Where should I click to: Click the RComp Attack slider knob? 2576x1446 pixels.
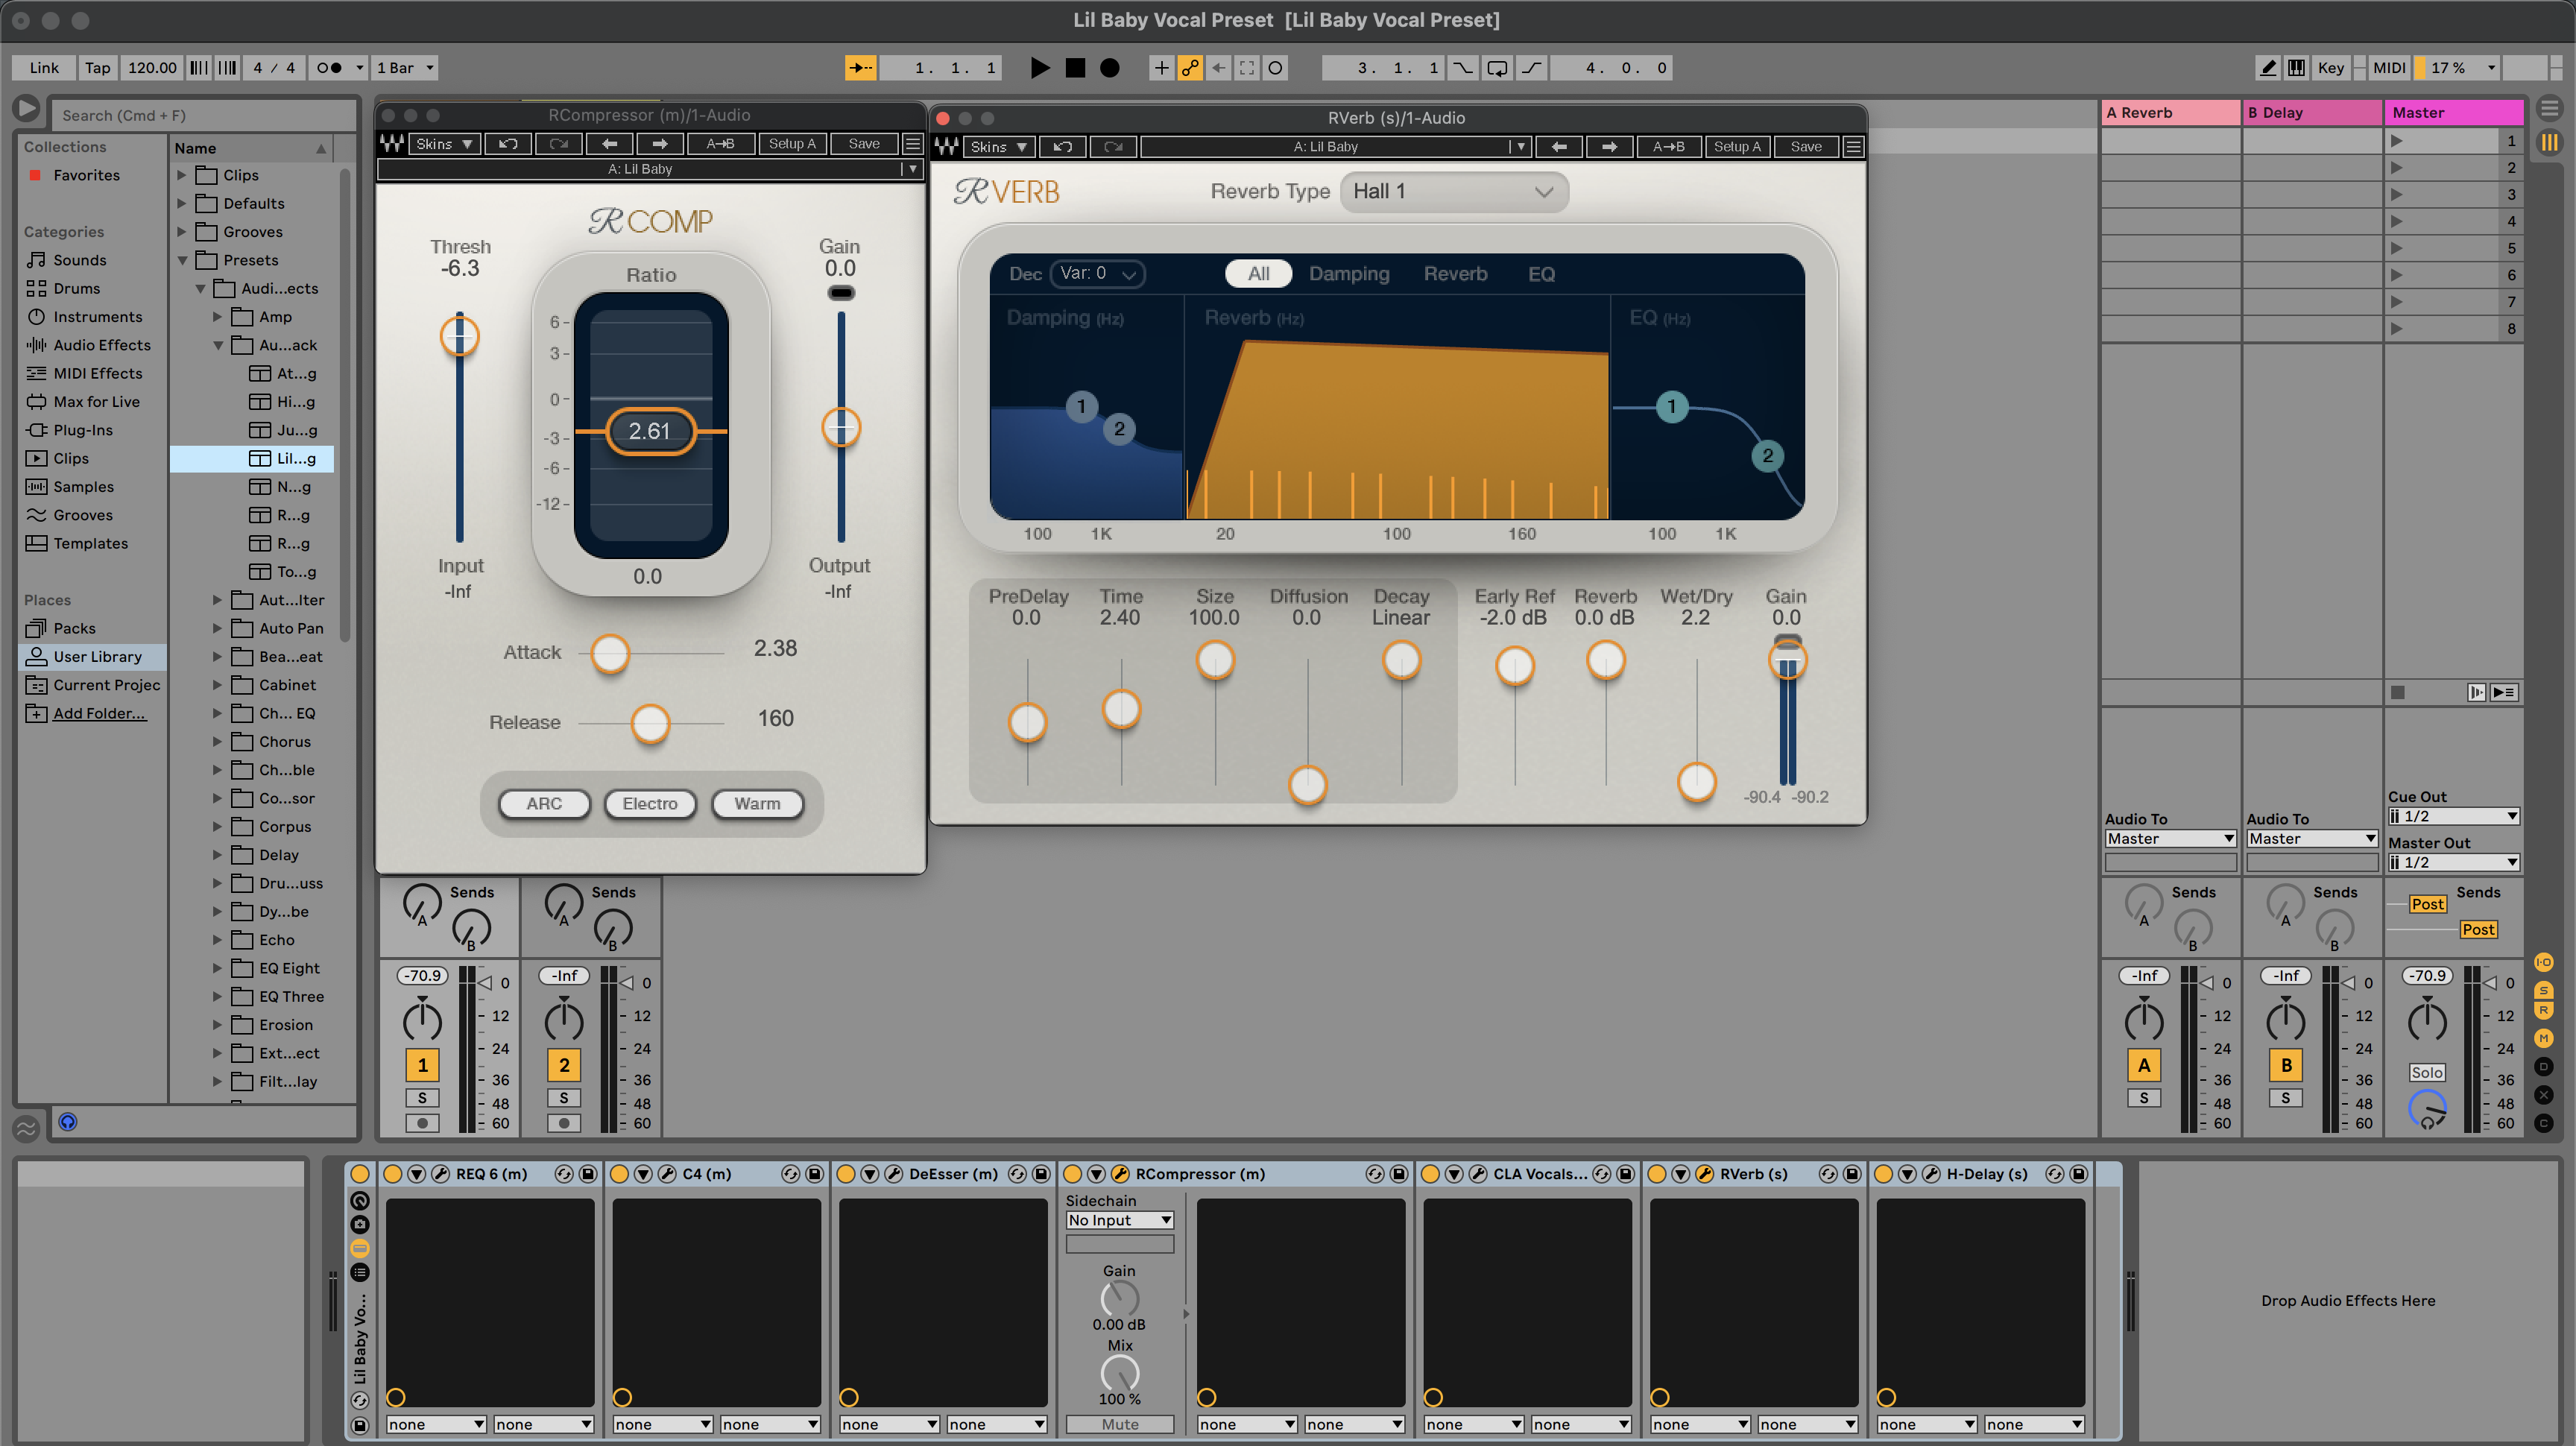pyautogui.click(x=610, y=653)
